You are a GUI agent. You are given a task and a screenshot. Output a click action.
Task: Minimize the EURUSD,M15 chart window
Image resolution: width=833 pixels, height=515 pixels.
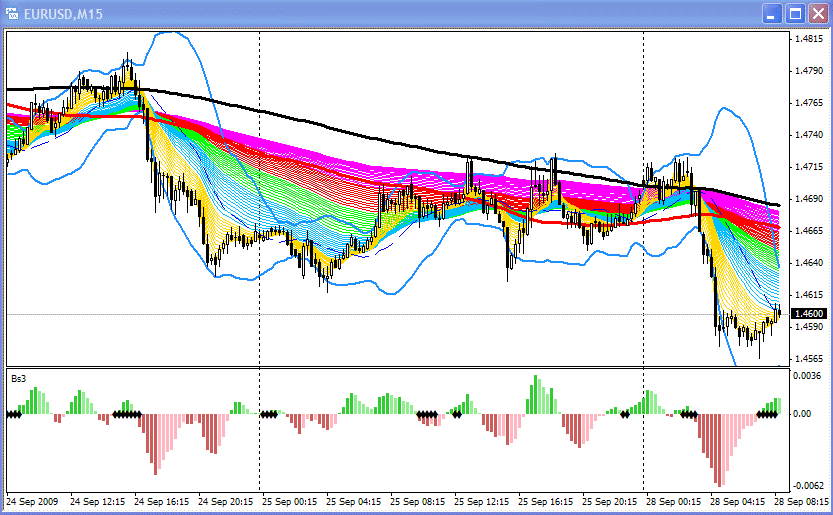[x=772, y=14]
